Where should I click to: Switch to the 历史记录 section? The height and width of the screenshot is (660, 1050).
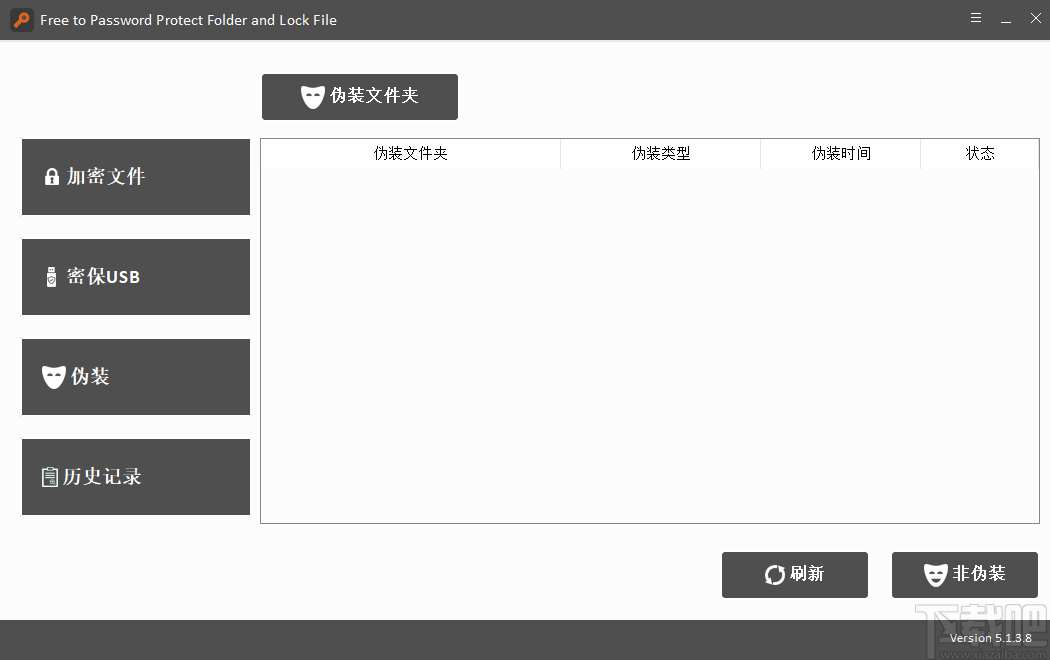coord(135,477)
